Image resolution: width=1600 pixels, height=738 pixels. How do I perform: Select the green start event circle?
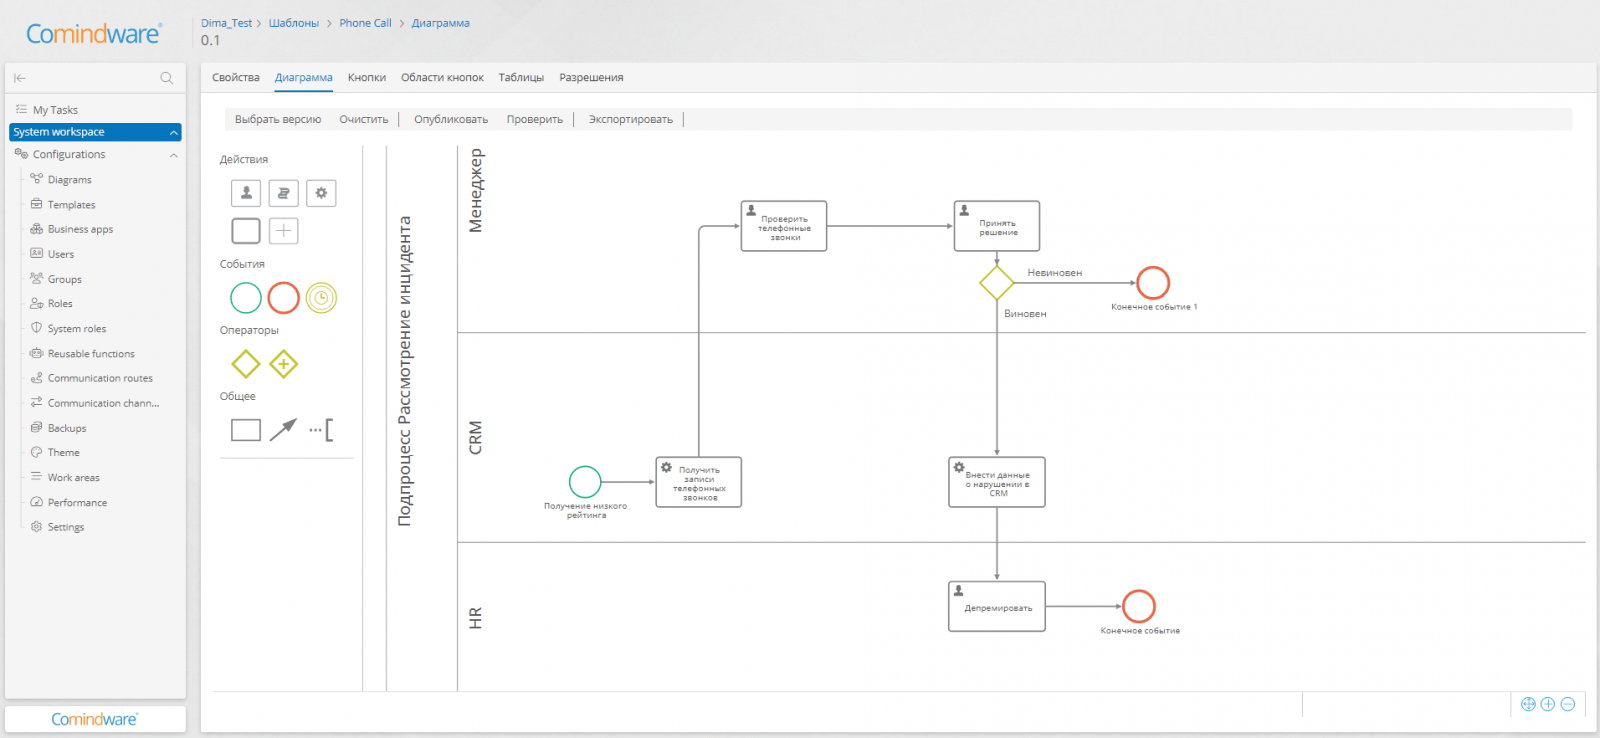coord(246,298)
